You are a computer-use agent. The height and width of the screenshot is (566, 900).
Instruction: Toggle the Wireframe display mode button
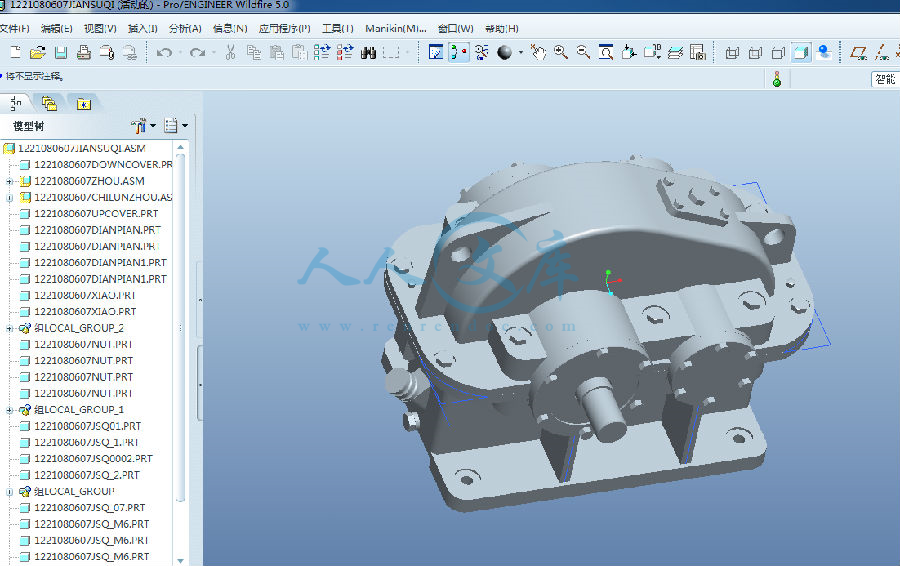click(x=732, y=52)
